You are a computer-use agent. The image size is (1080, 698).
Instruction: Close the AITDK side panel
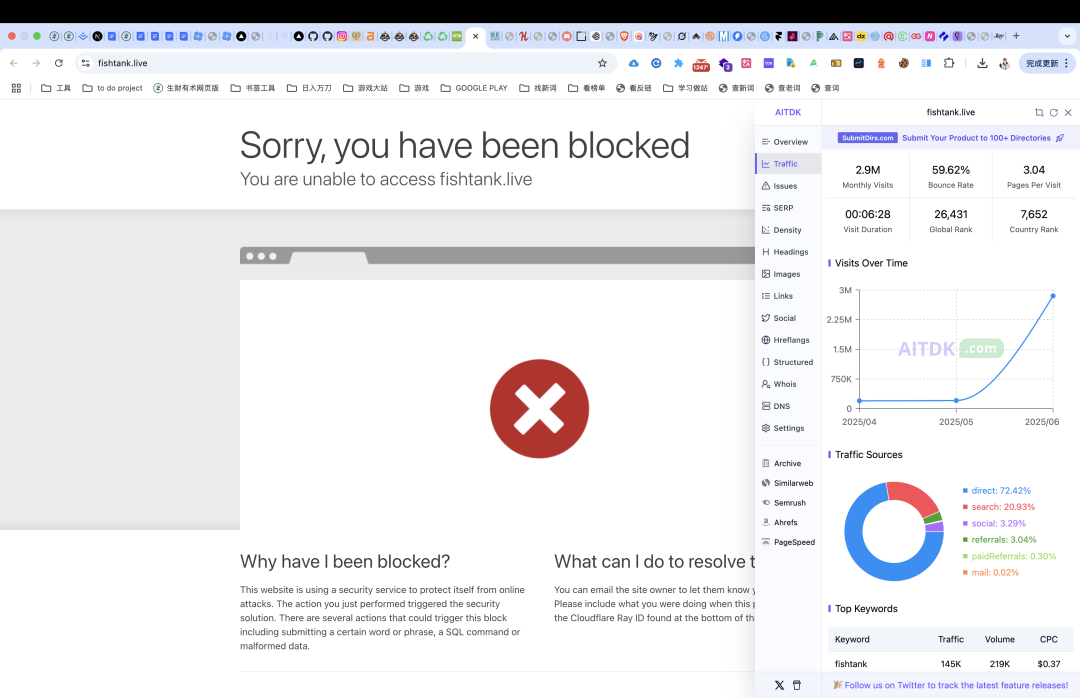click(x=1068, y=112)
